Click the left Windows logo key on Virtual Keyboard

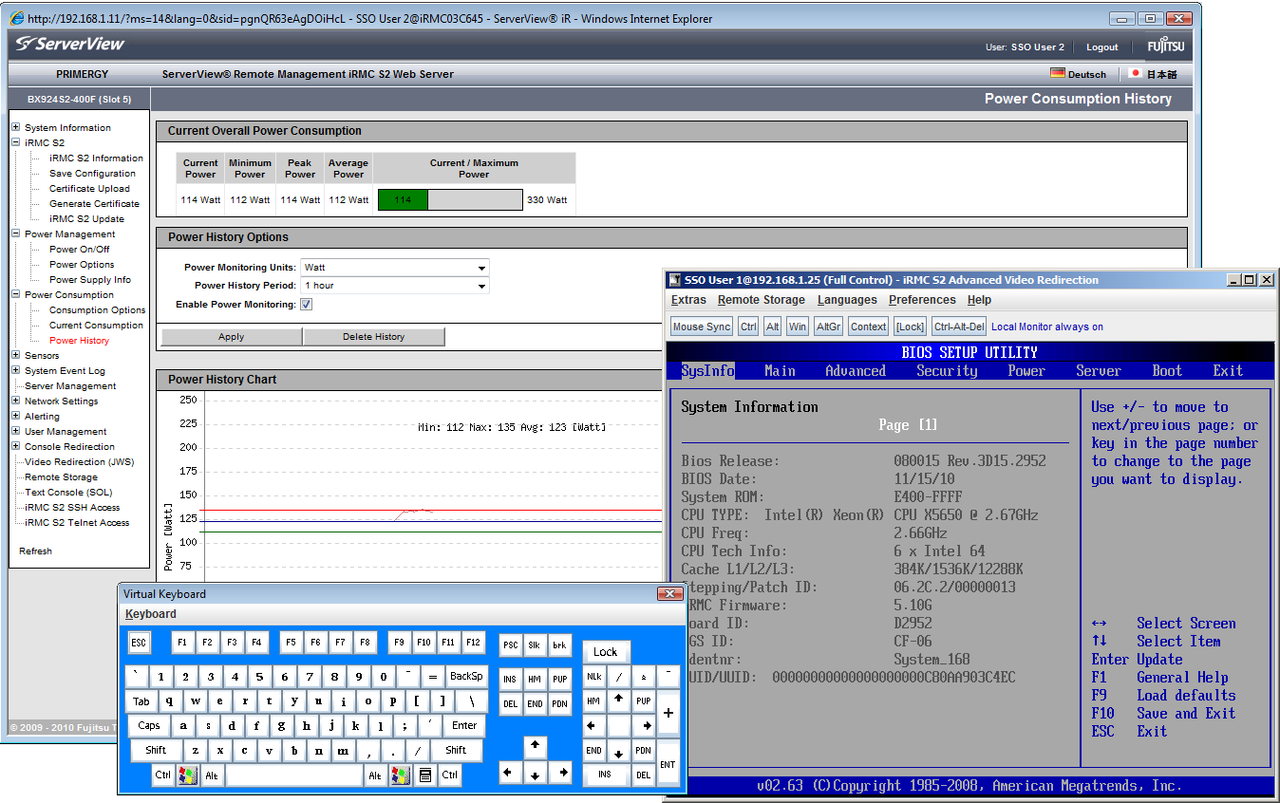(x=187, y=775)
